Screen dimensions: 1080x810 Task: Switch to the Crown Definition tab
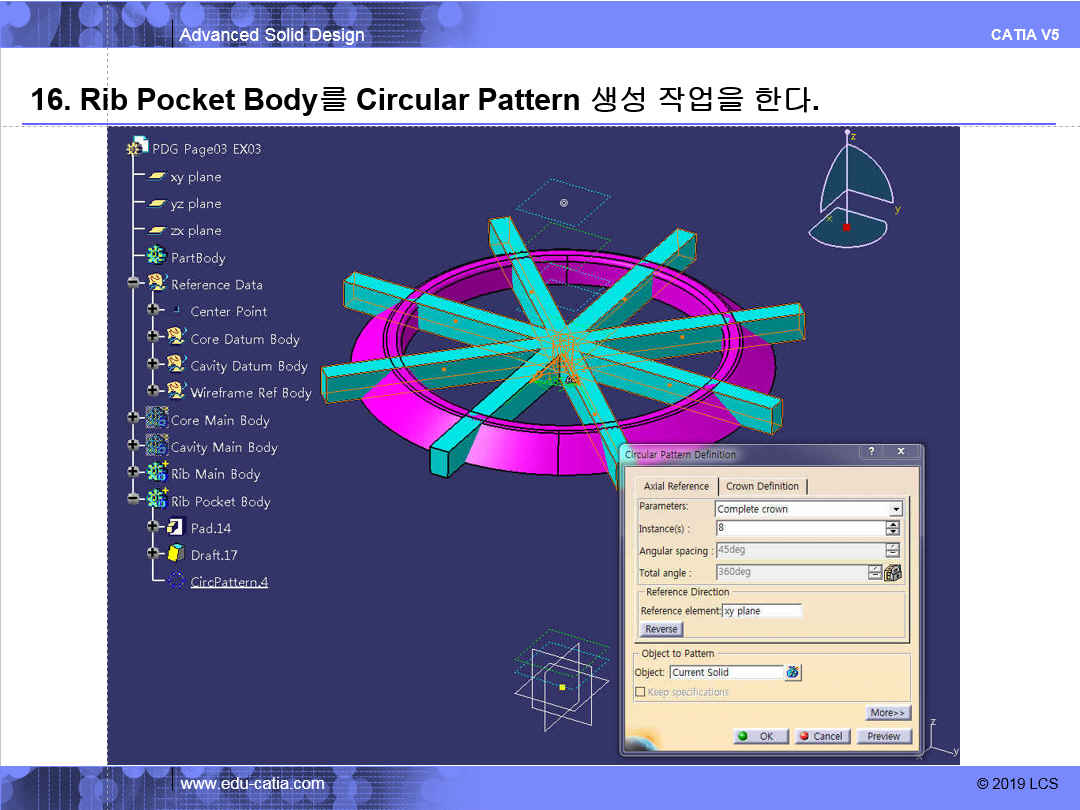(x=762, y=486)
